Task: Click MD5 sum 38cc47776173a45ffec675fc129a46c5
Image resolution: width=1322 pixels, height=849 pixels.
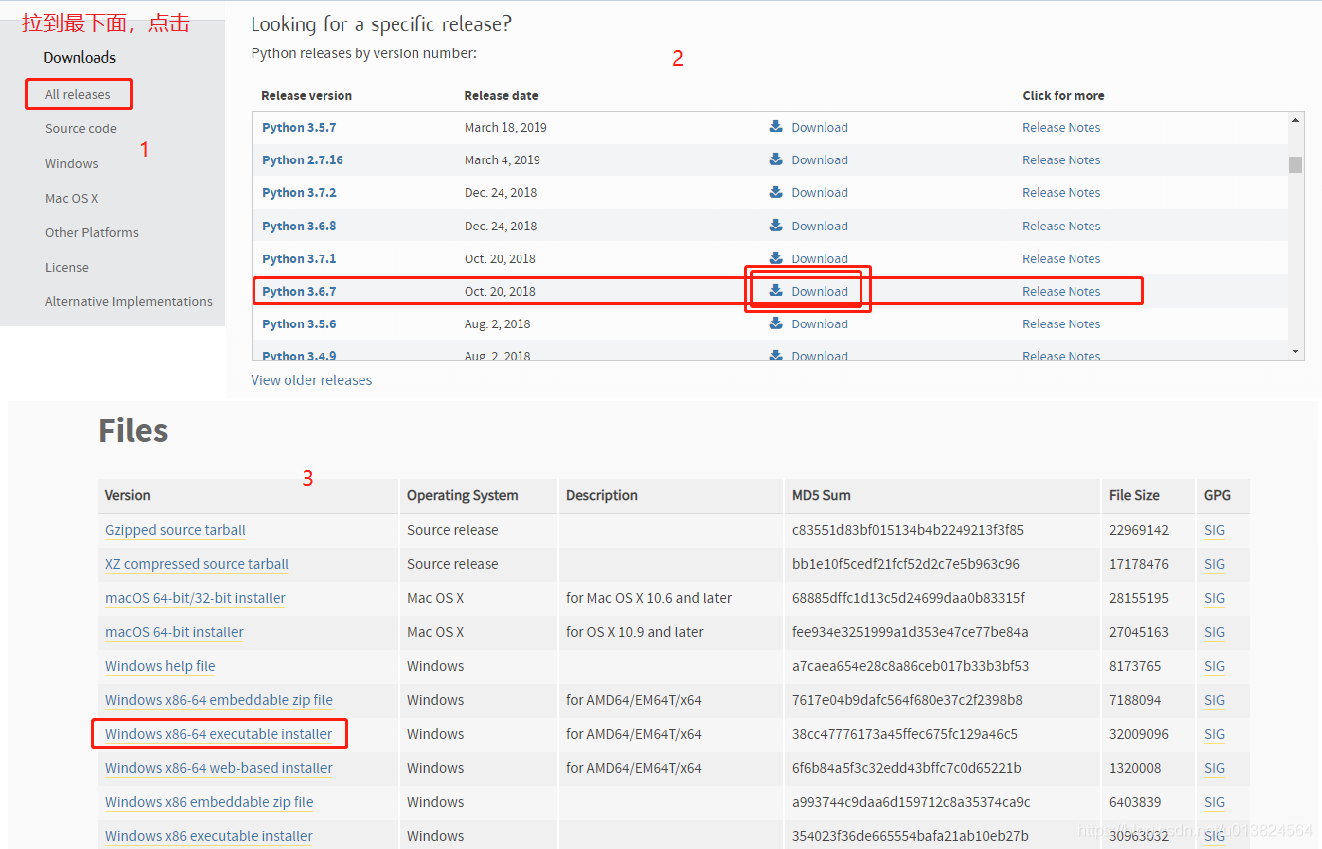Action: coord(905,734)
